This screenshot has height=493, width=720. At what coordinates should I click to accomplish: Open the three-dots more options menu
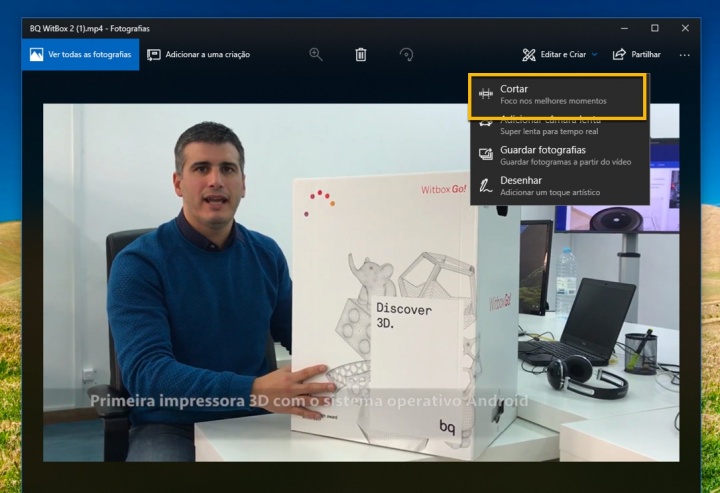pyautogui.click(x=684, y=54)
